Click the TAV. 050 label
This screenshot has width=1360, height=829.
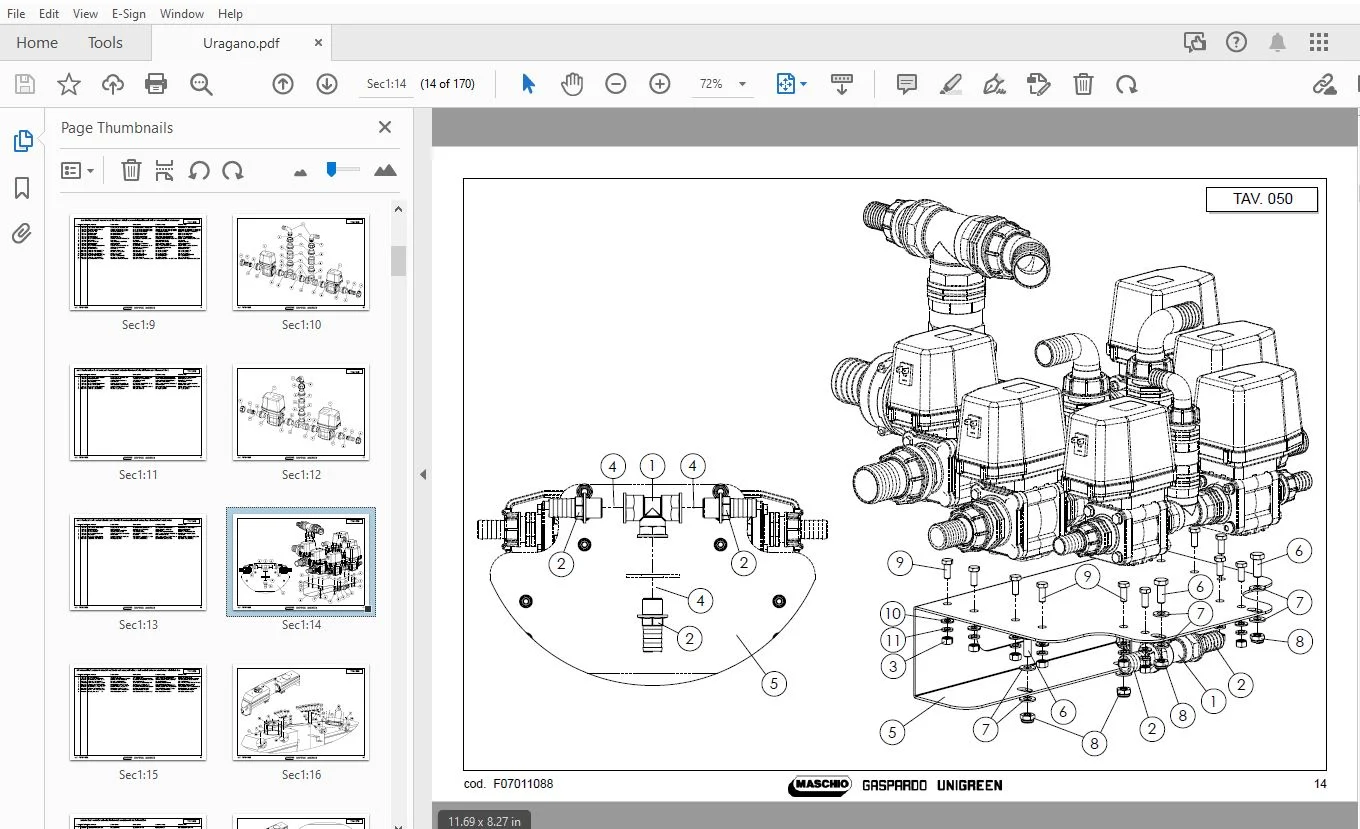(x=1262, y=199)
